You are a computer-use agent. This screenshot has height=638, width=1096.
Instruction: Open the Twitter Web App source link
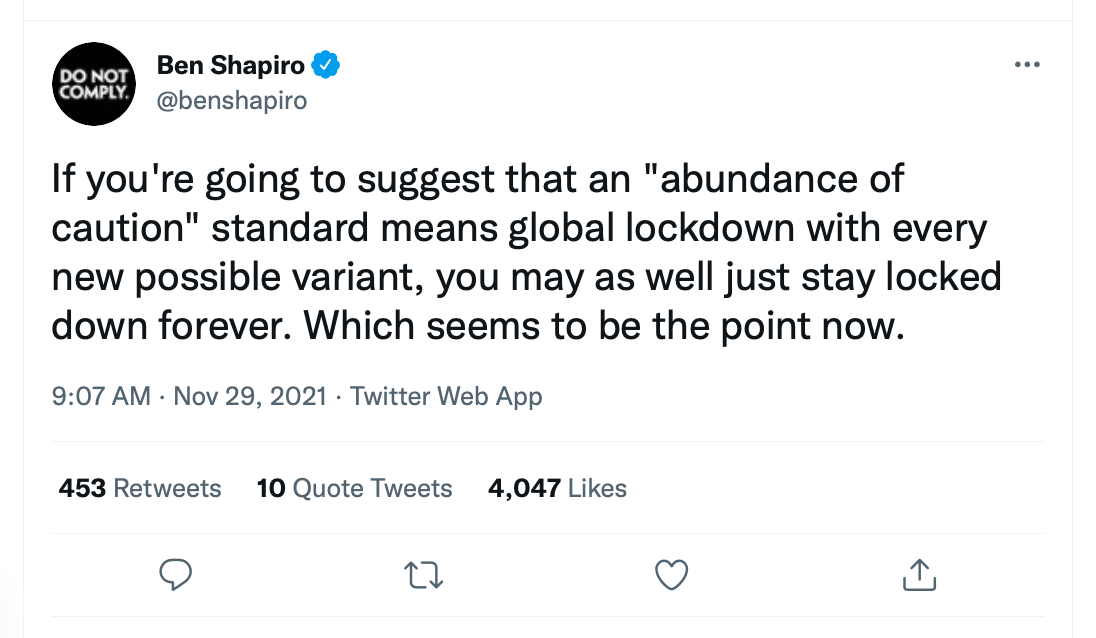tap(446, 396)
